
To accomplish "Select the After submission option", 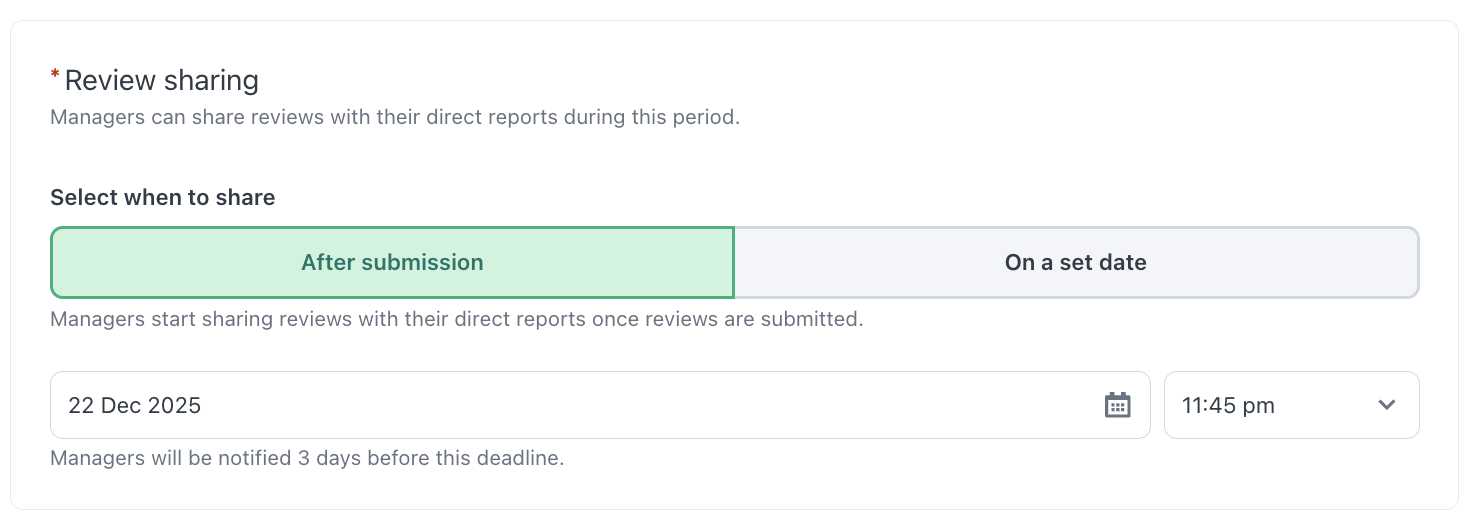I will pos(392,263).
